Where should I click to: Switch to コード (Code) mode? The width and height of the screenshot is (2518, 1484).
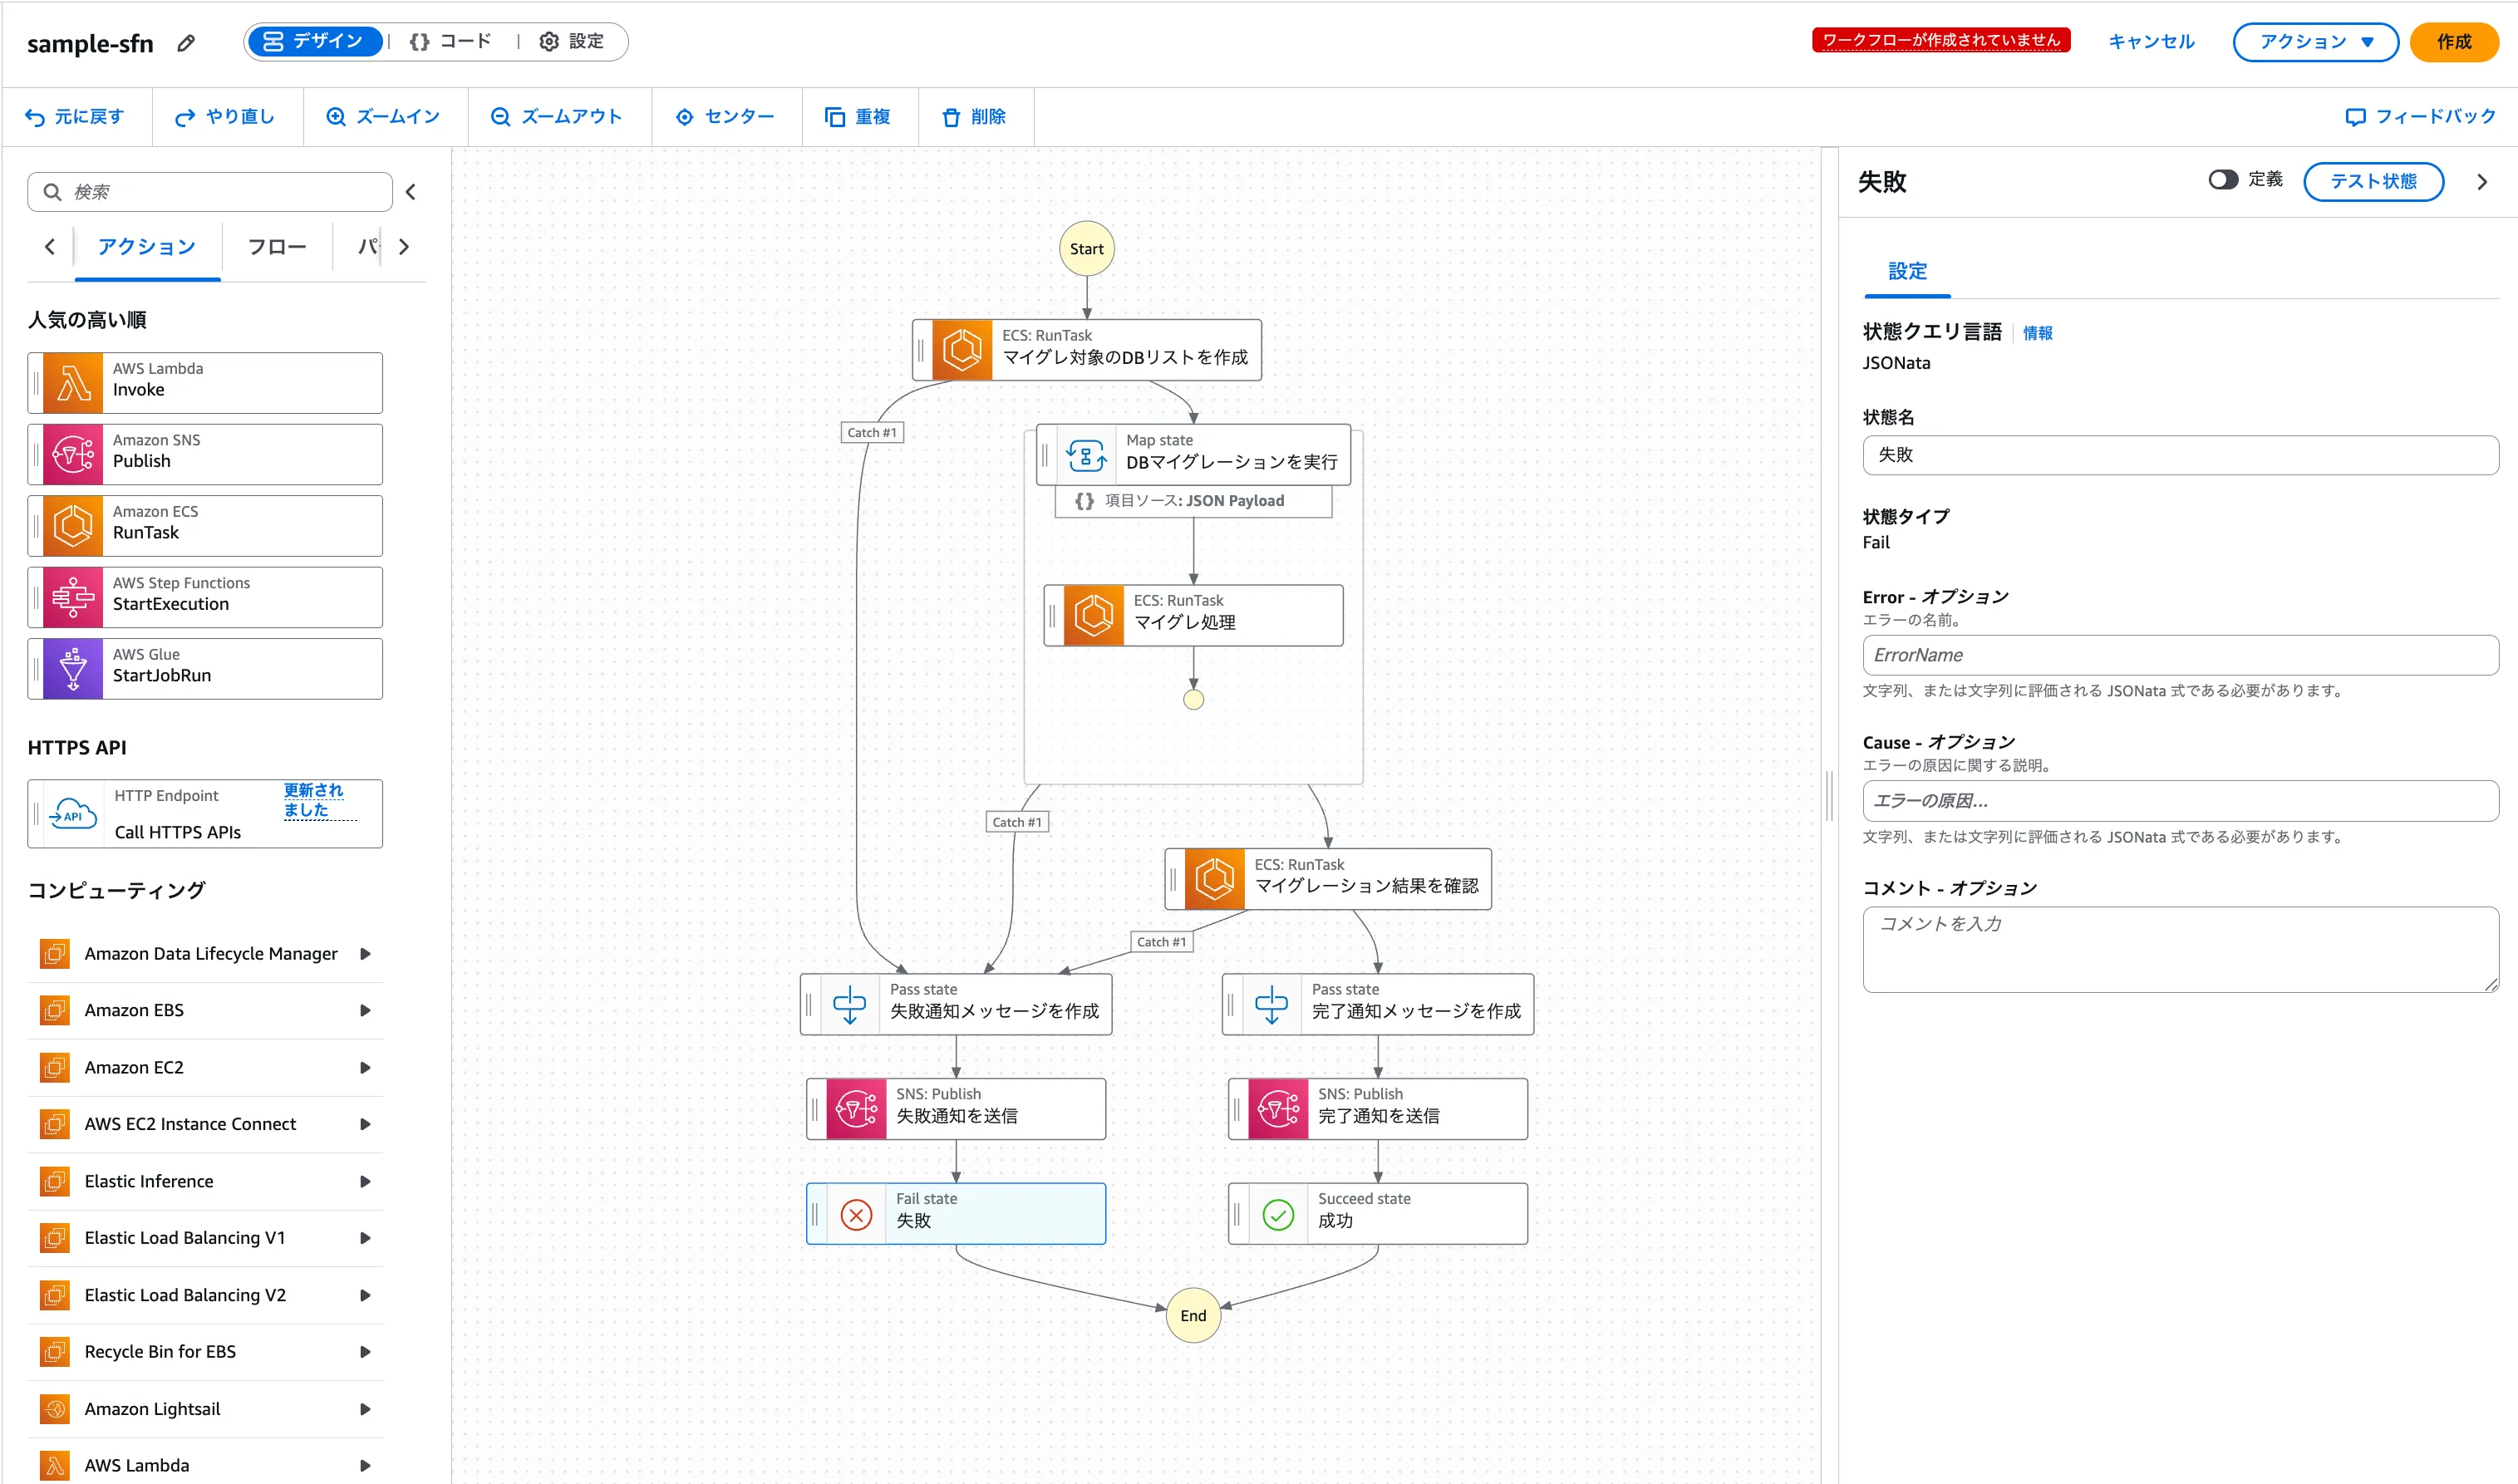coord(452,42)
